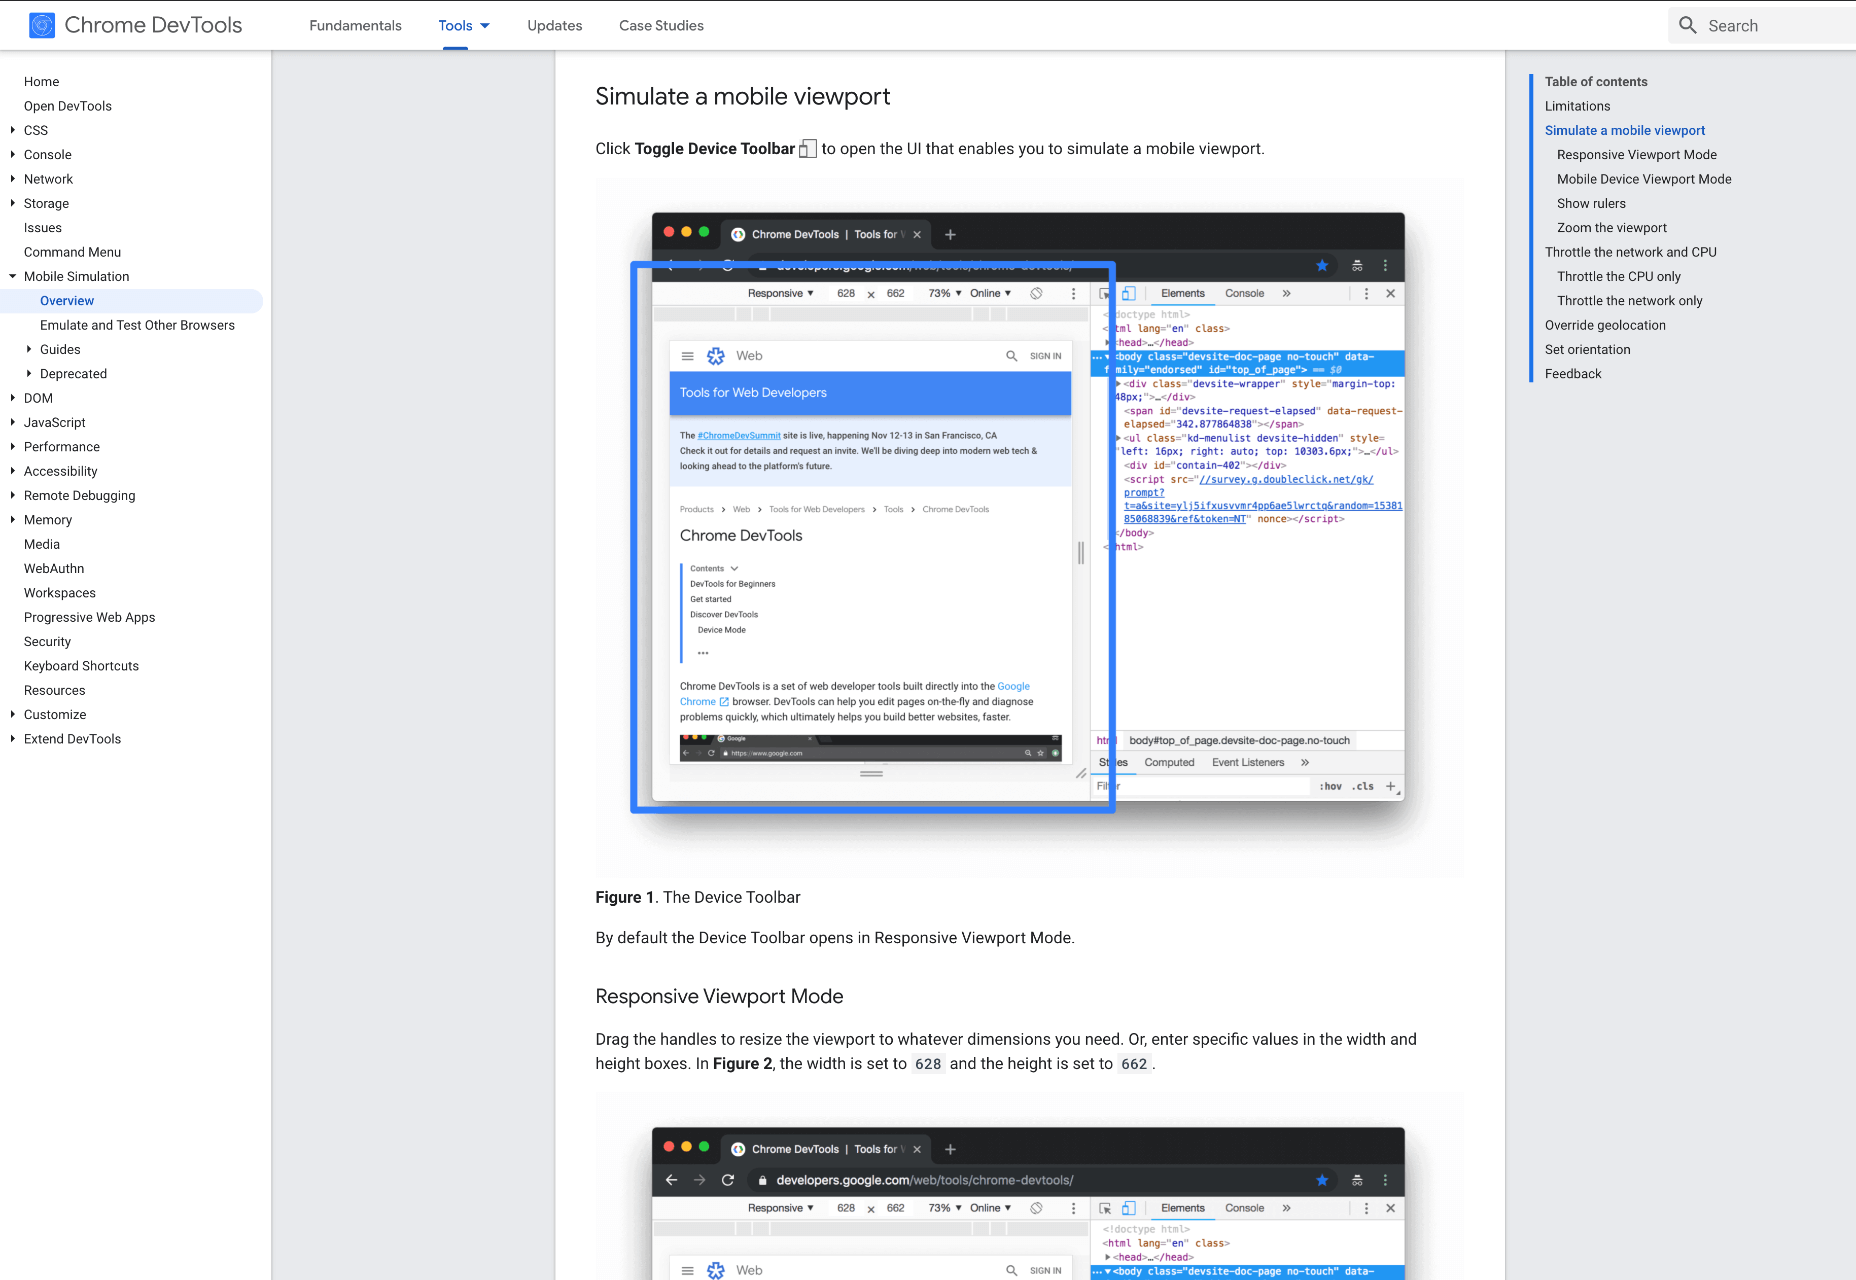1856x1280 pixels.
Task: Click the '662' height code value
Action: point(1134,1064)
